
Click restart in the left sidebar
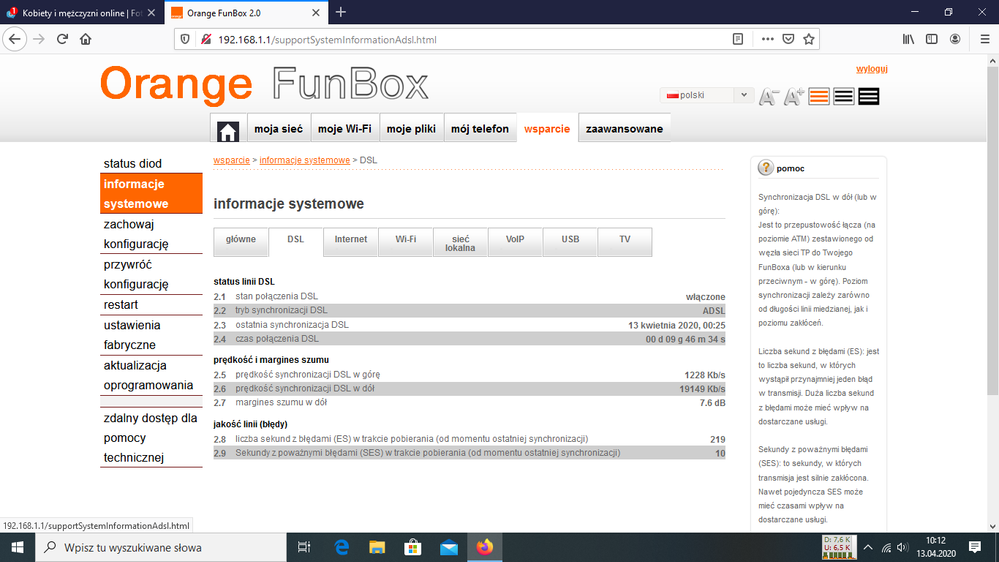tap(121, 305)
